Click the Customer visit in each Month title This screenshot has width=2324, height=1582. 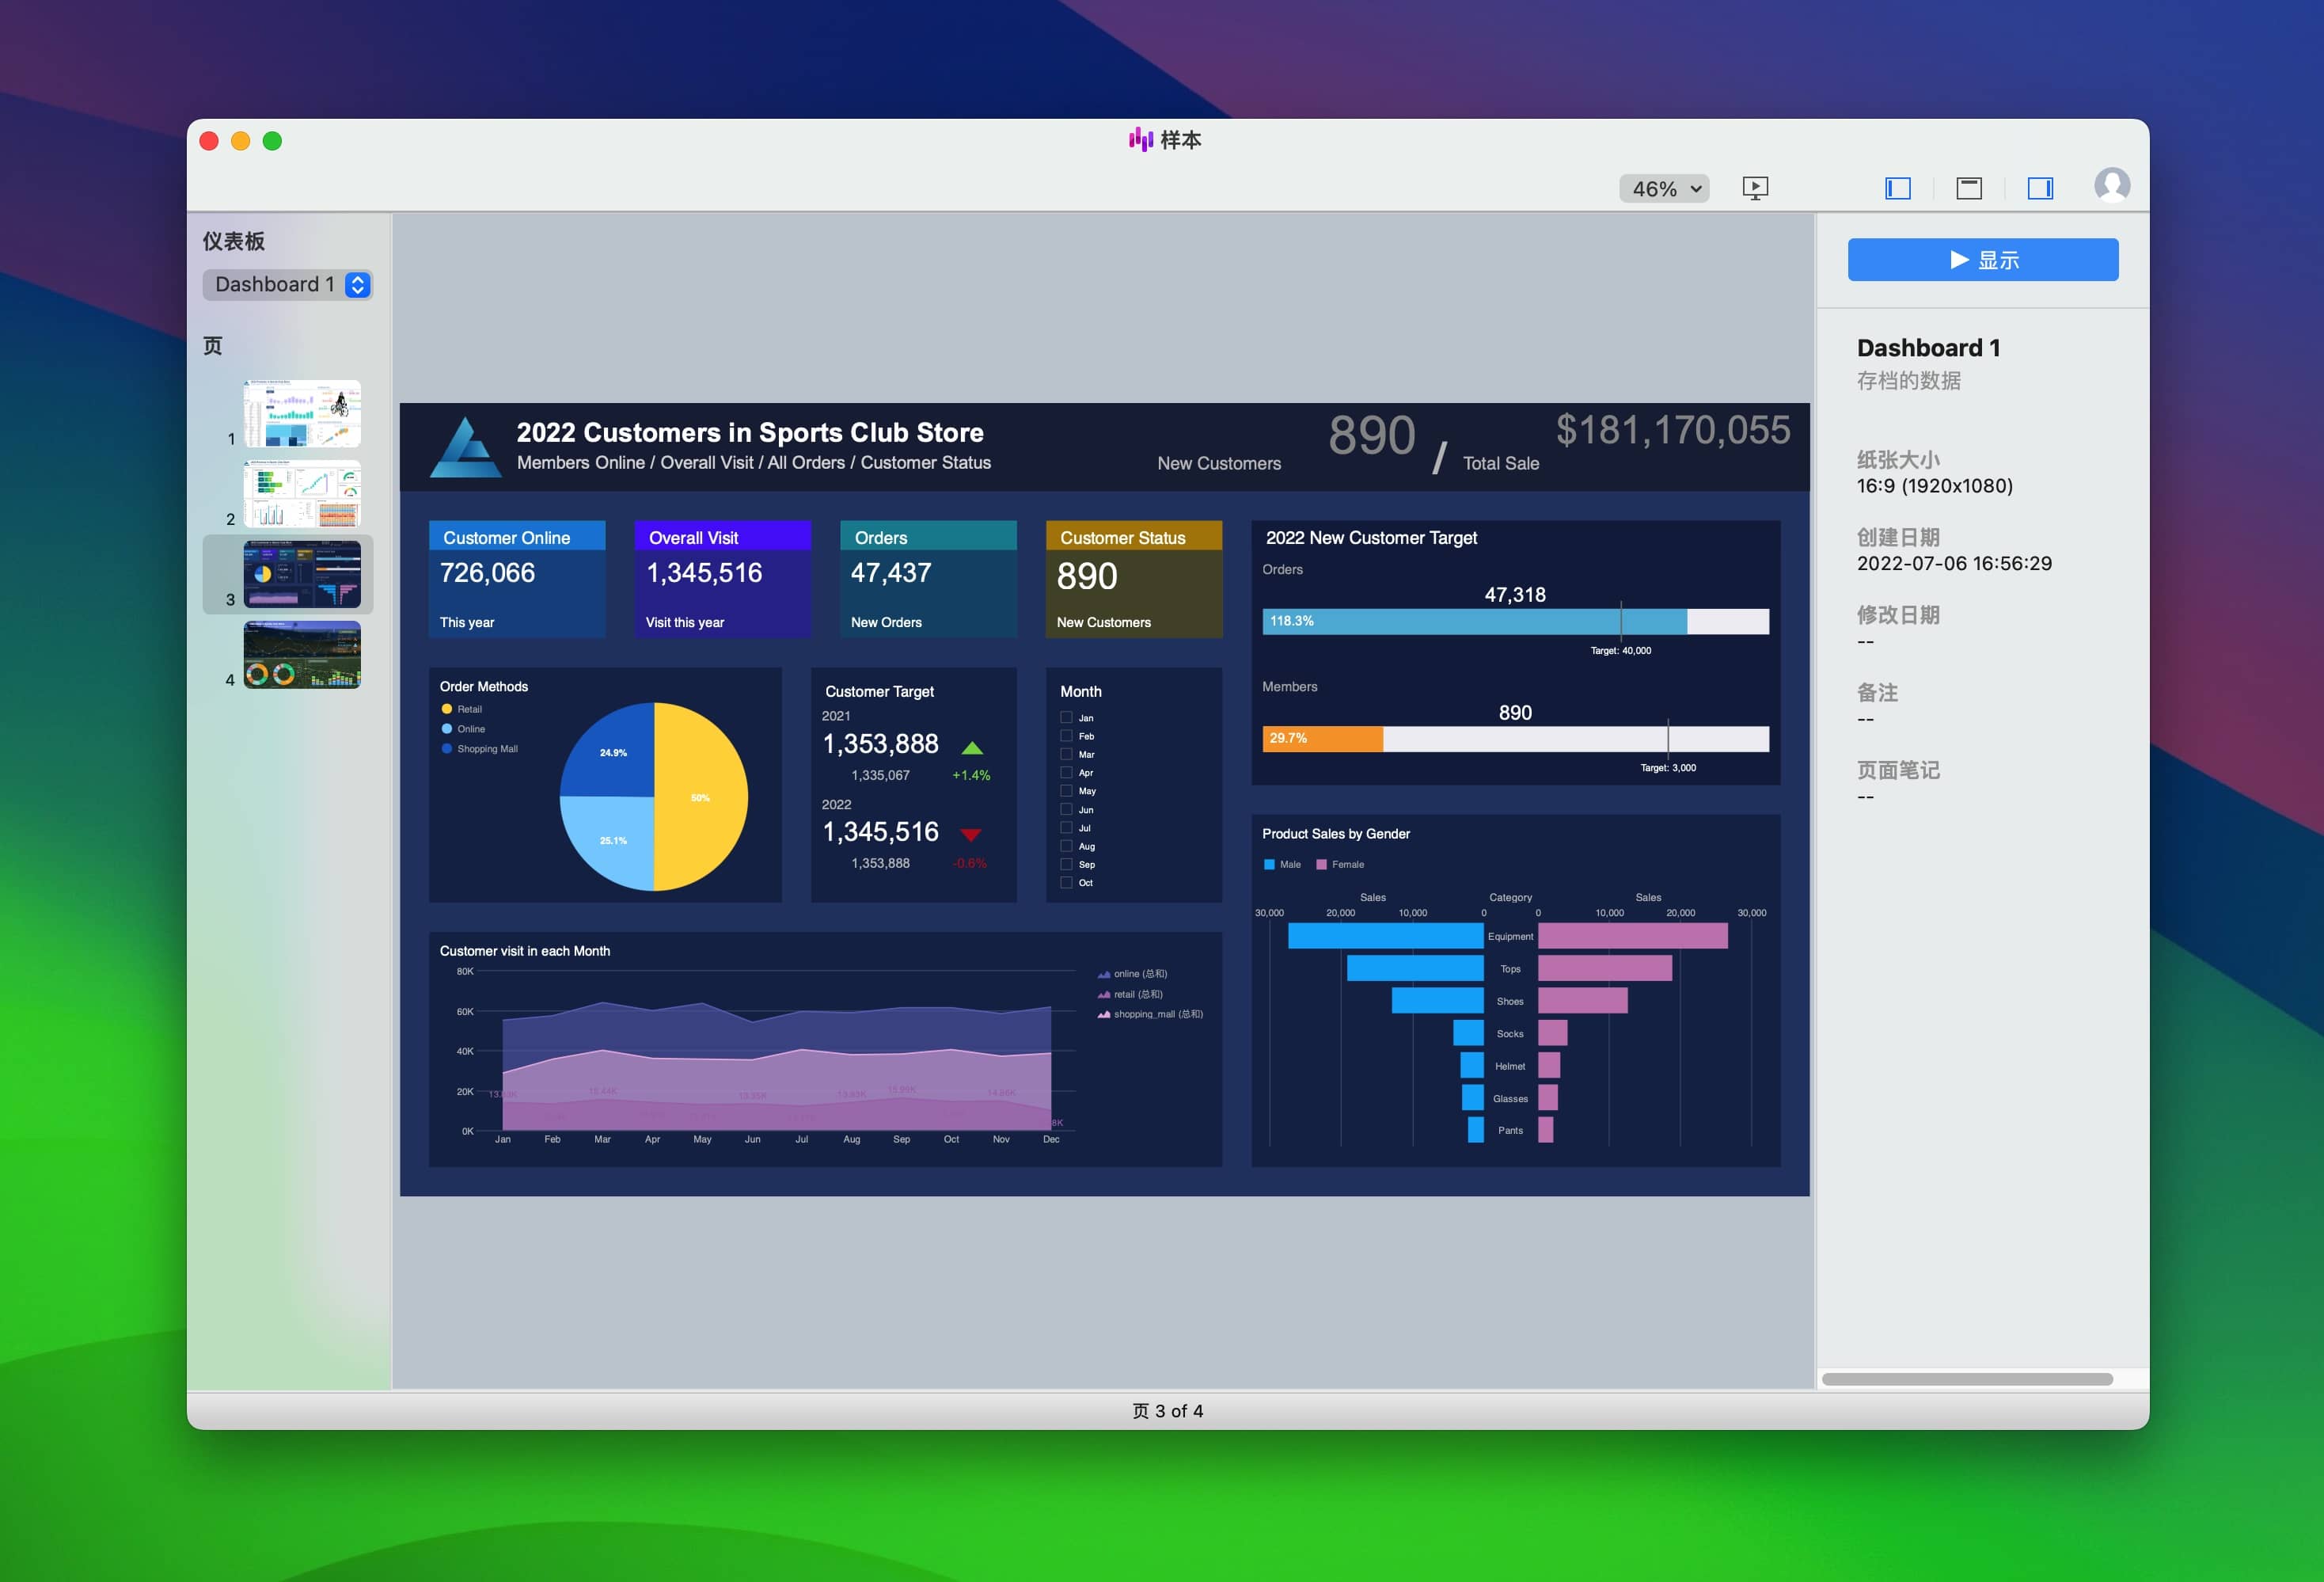click(x=525, y=951)
